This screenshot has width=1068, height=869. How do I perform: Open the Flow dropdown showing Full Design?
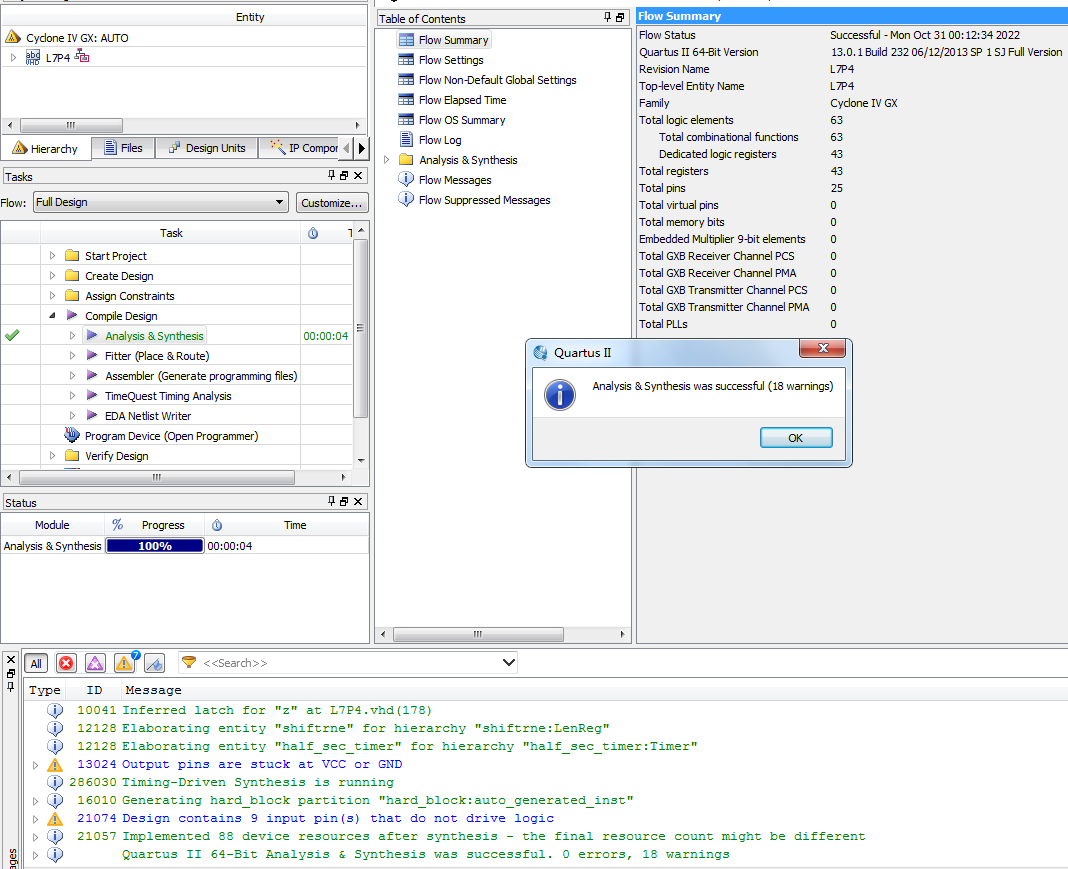click(161, 202)
